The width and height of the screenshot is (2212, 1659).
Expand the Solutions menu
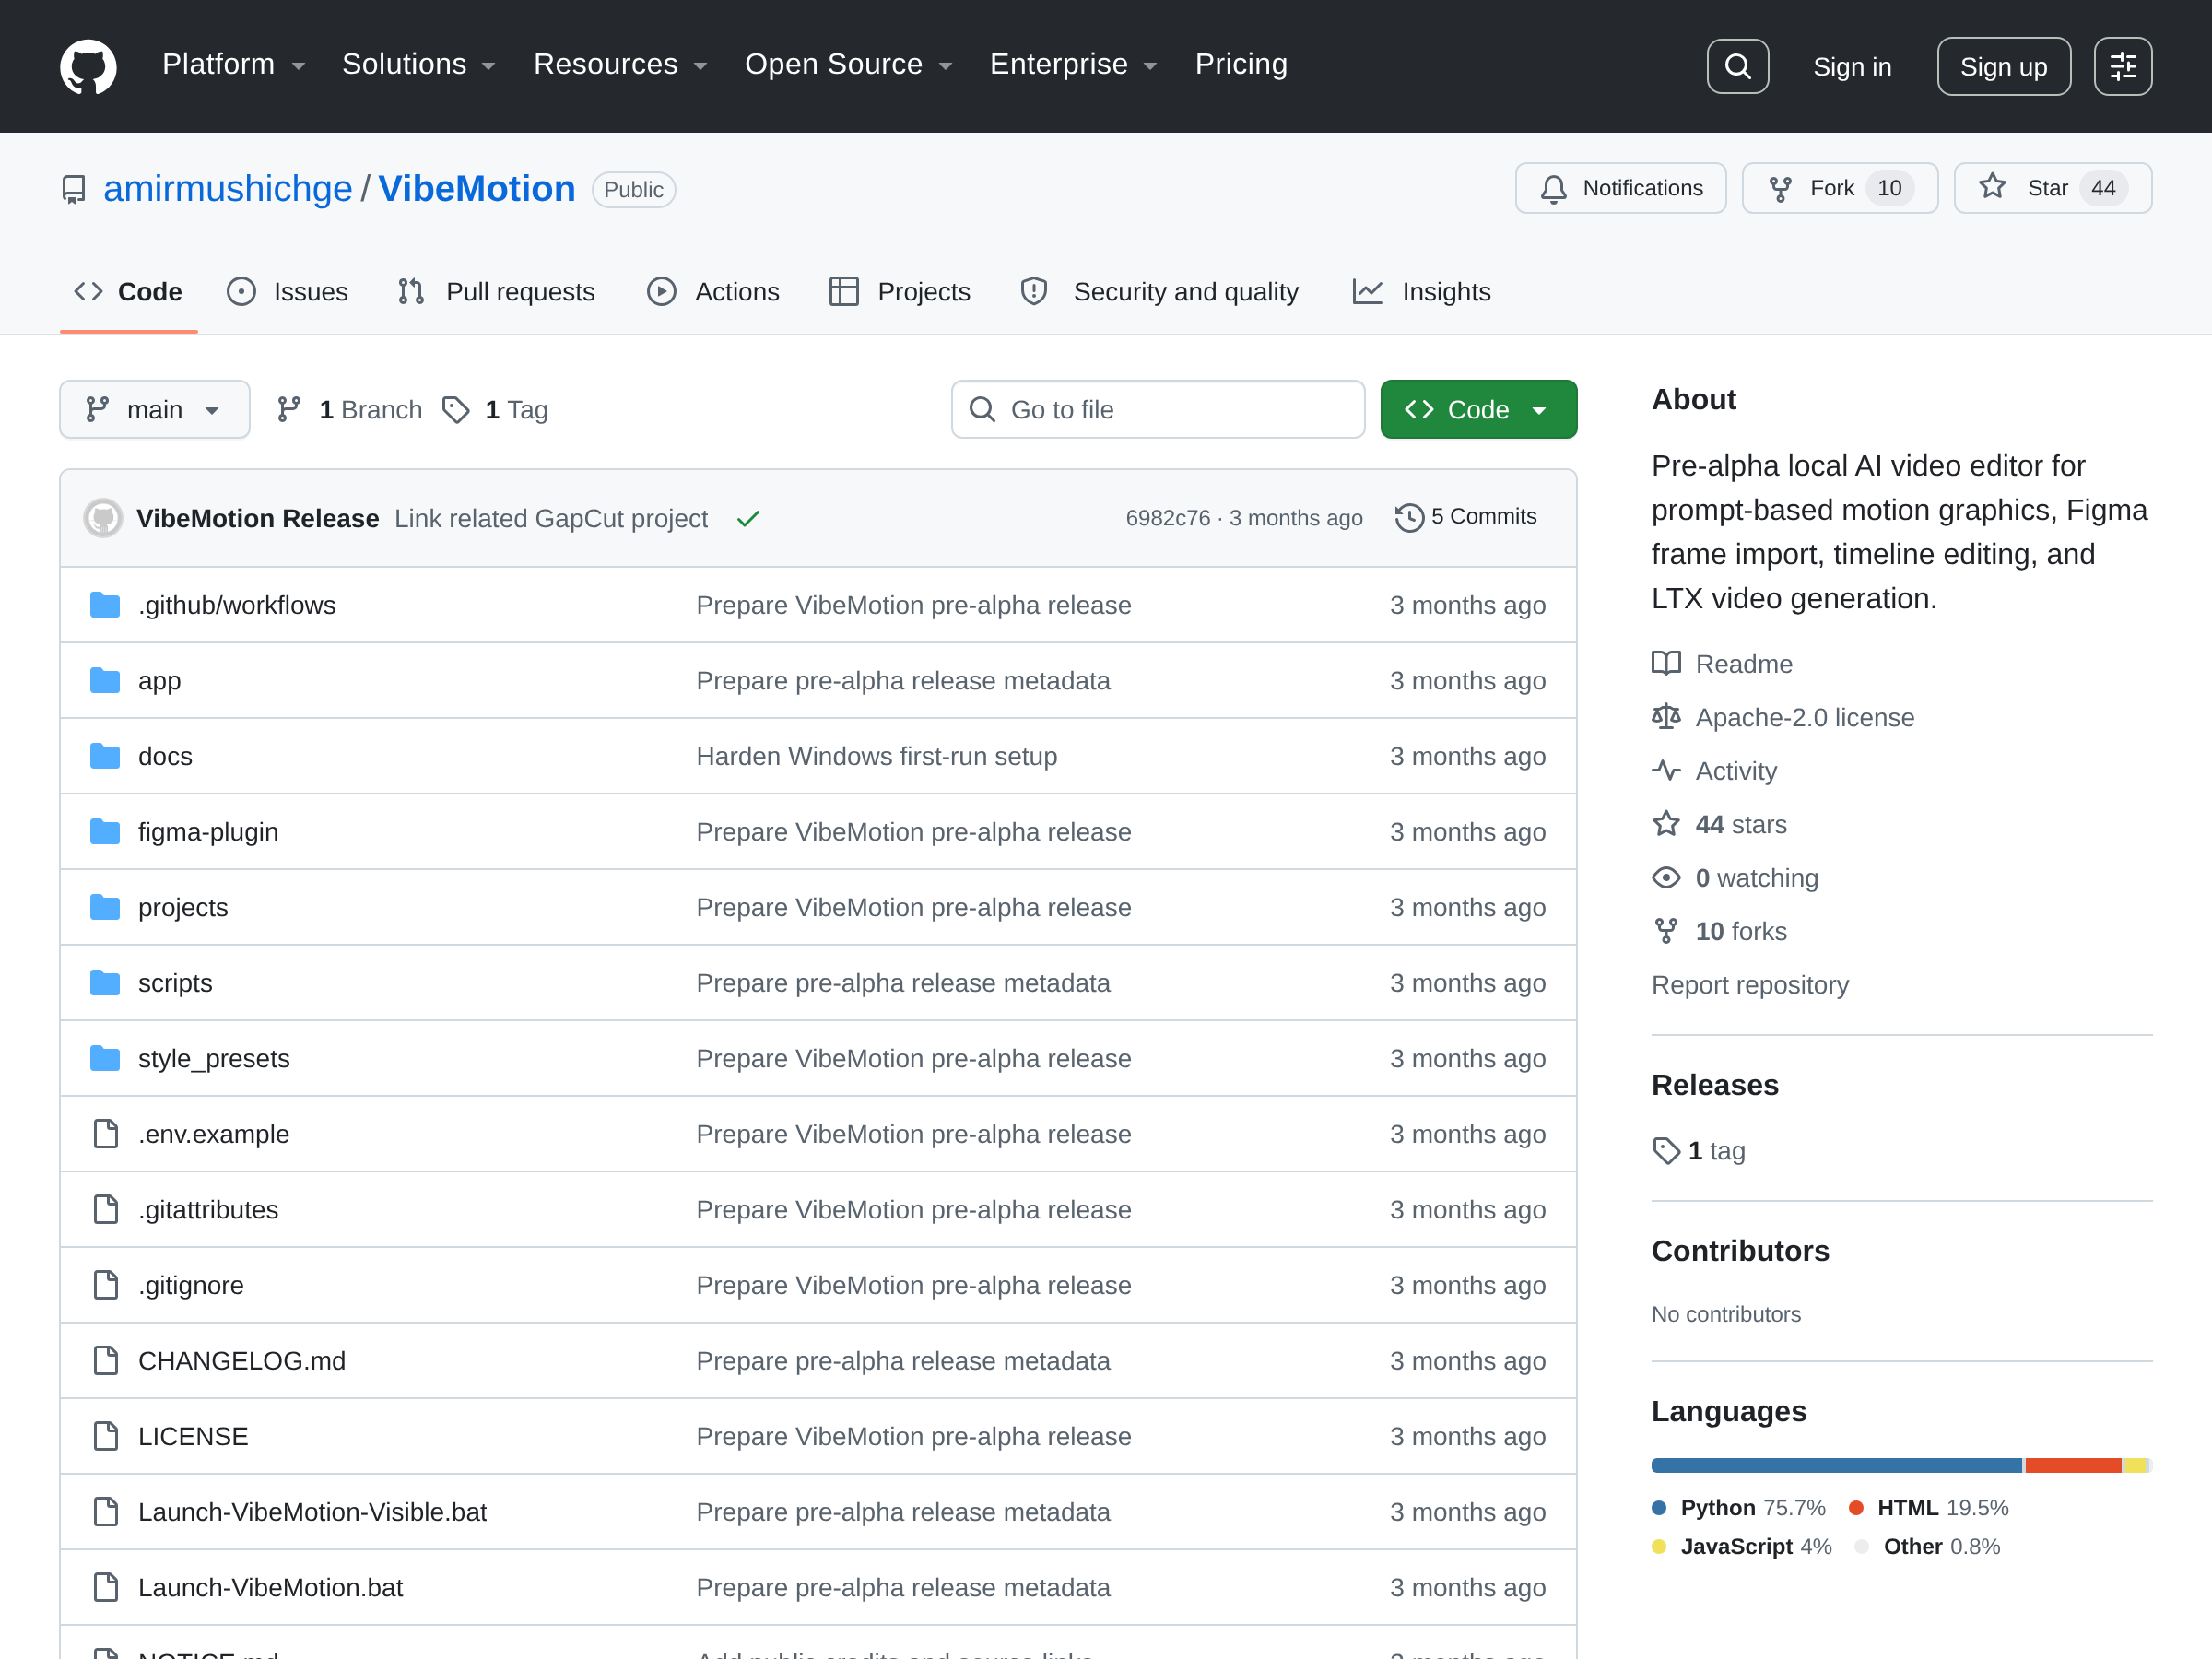[x=419, y=64]
